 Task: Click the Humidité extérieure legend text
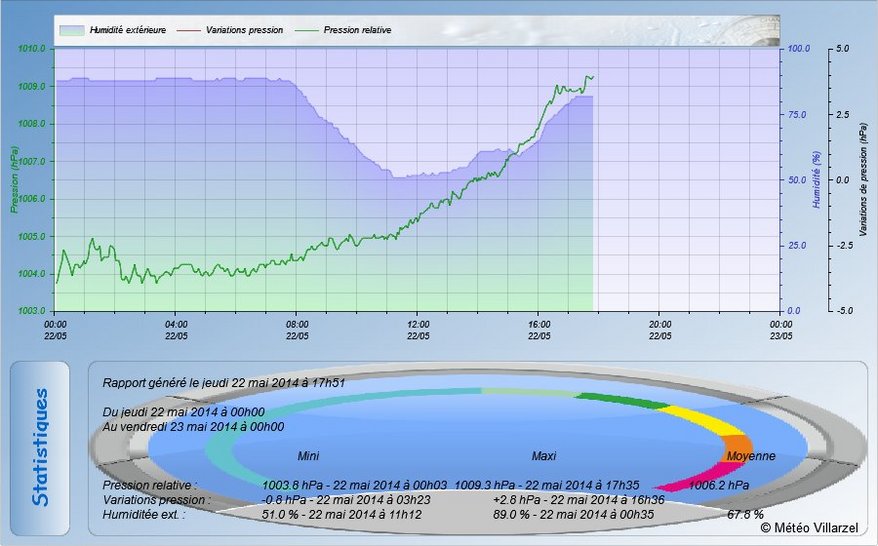pyautogui.click(x=128, y=30)
